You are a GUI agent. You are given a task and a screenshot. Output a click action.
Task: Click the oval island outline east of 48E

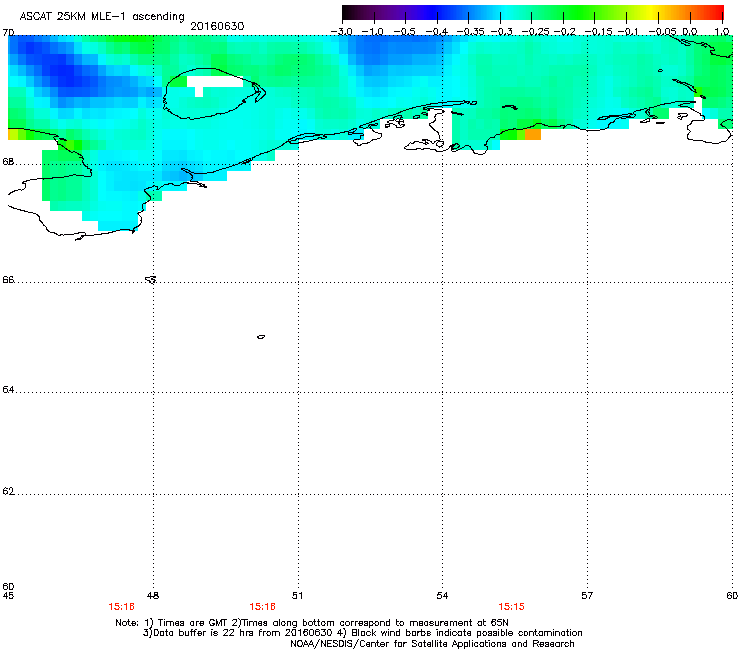214,93
